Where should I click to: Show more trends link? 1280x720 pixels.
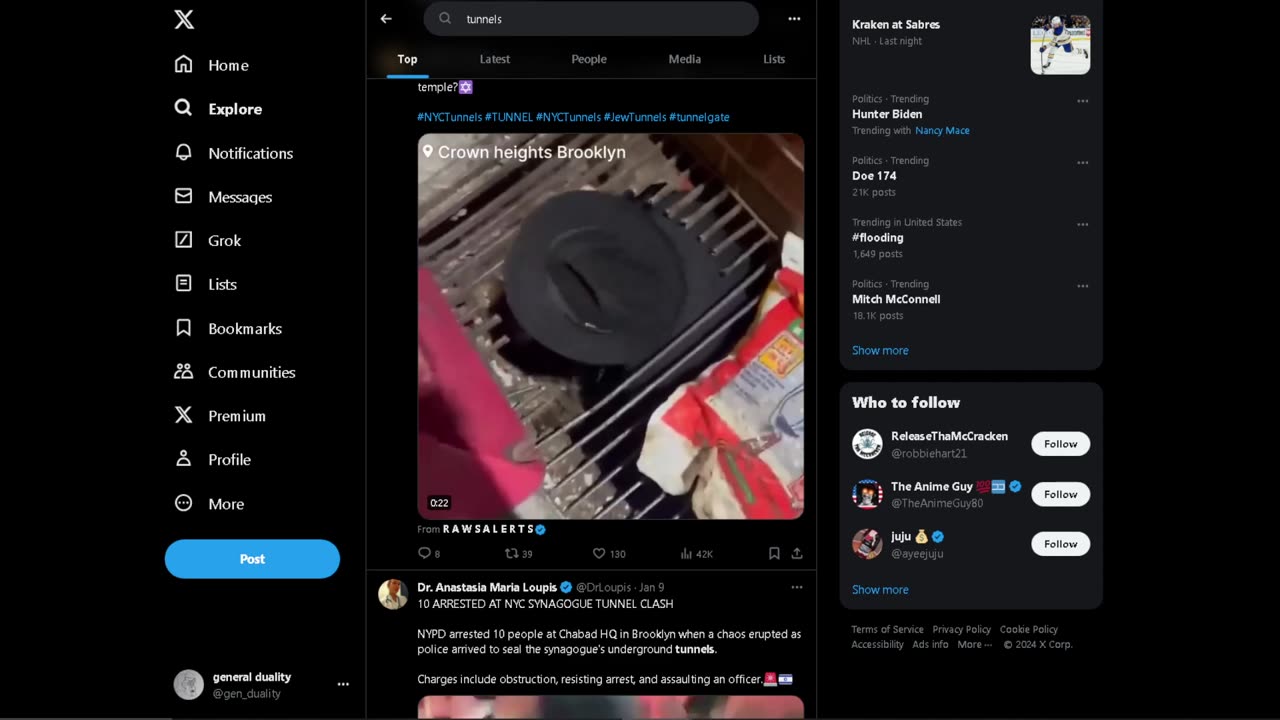pyautogui.click(x=880, y=351)
